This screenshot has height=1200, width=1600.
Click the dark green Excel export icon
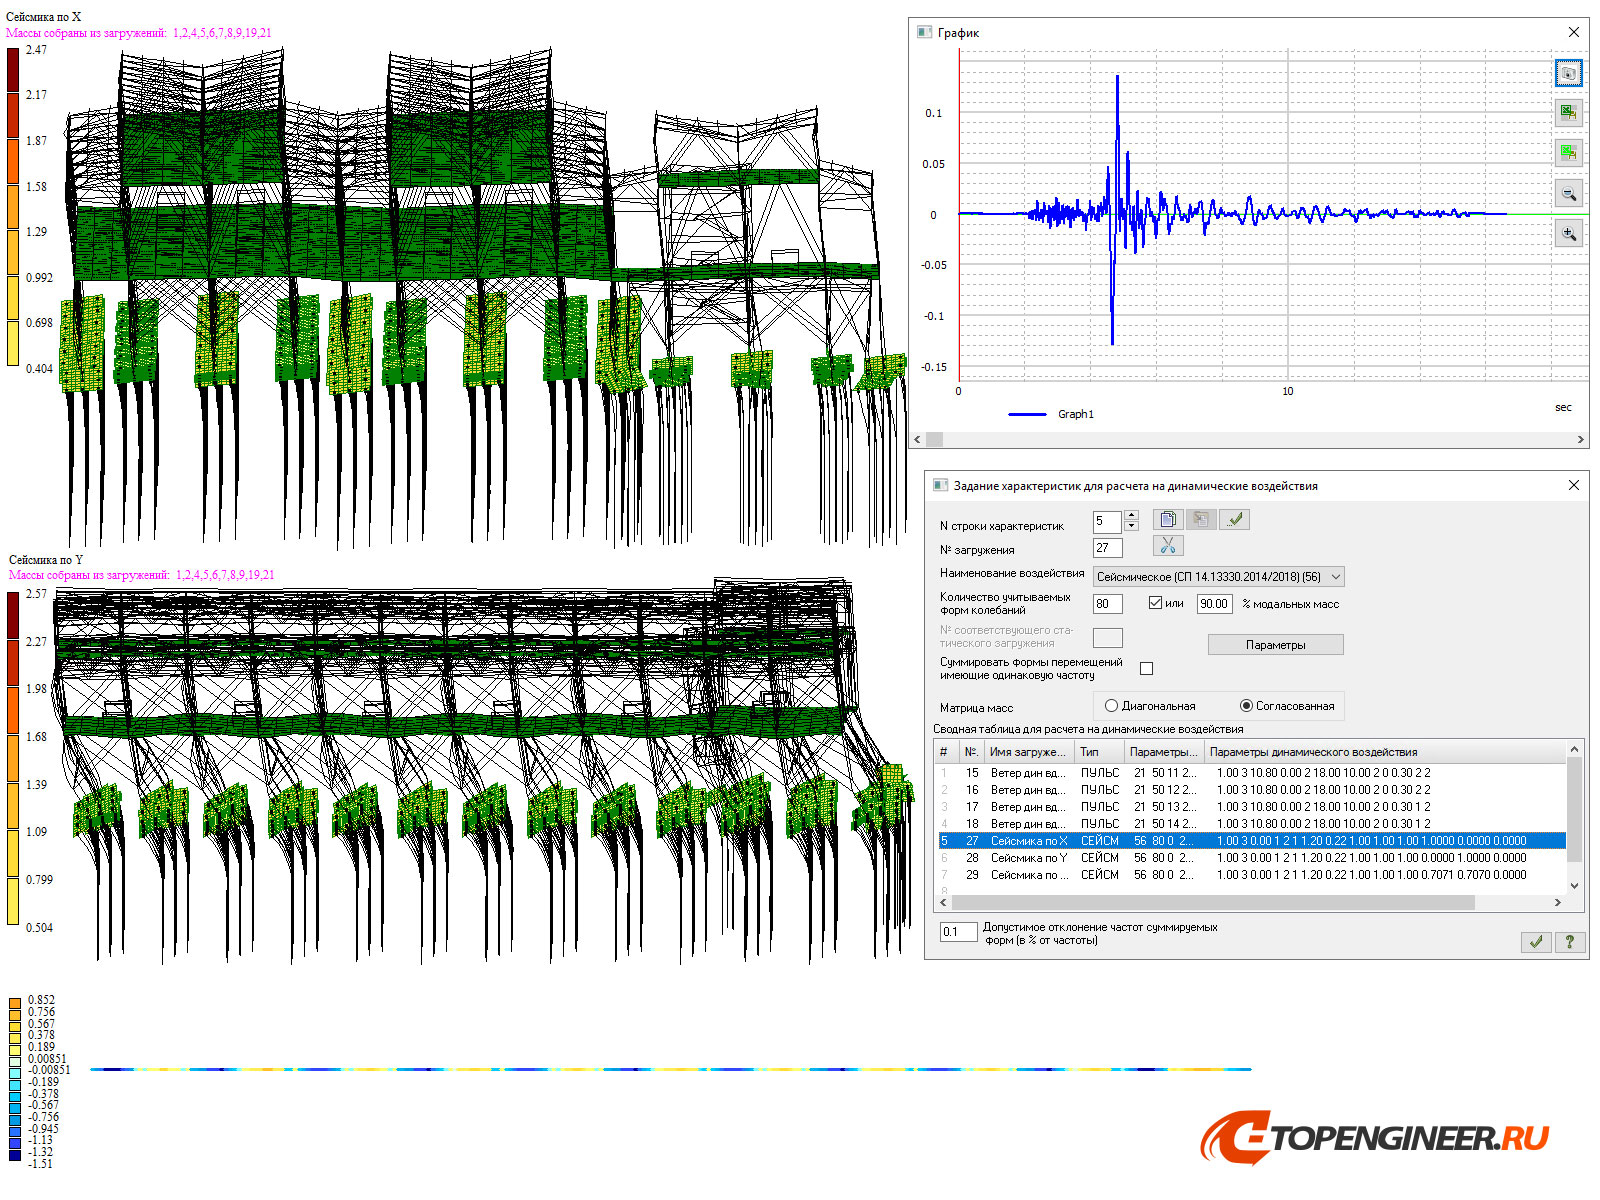(1568, 112)
